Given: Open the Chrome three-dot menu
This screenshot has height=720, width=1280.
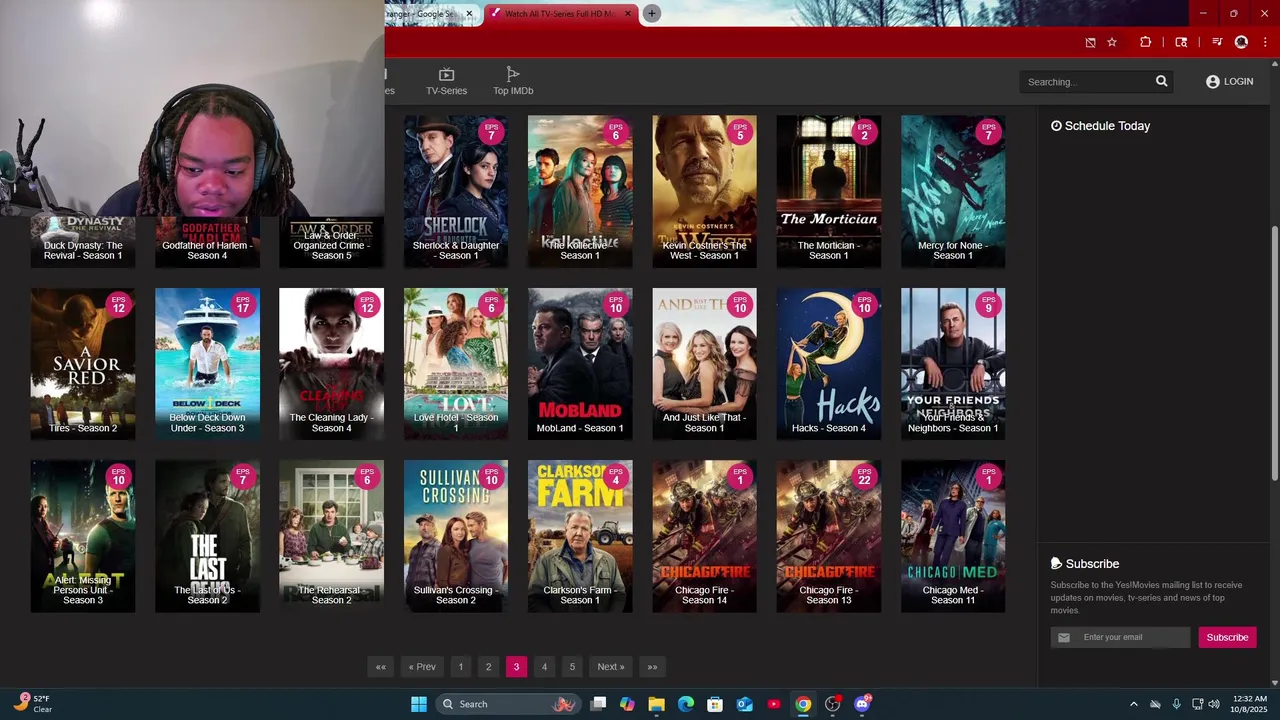Looking at the screenshot, I should 1264,42.
